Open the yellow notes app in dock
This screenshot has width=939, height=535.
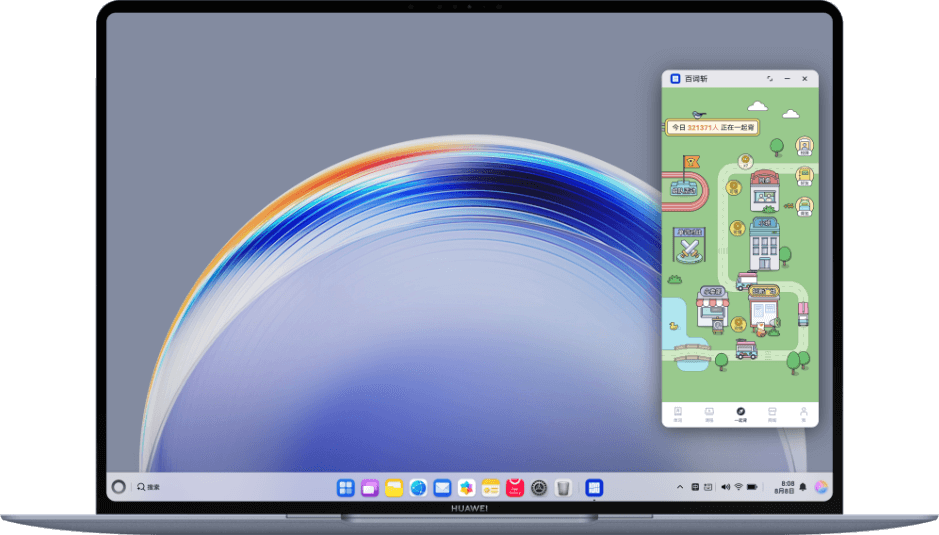tap(490, 488)
